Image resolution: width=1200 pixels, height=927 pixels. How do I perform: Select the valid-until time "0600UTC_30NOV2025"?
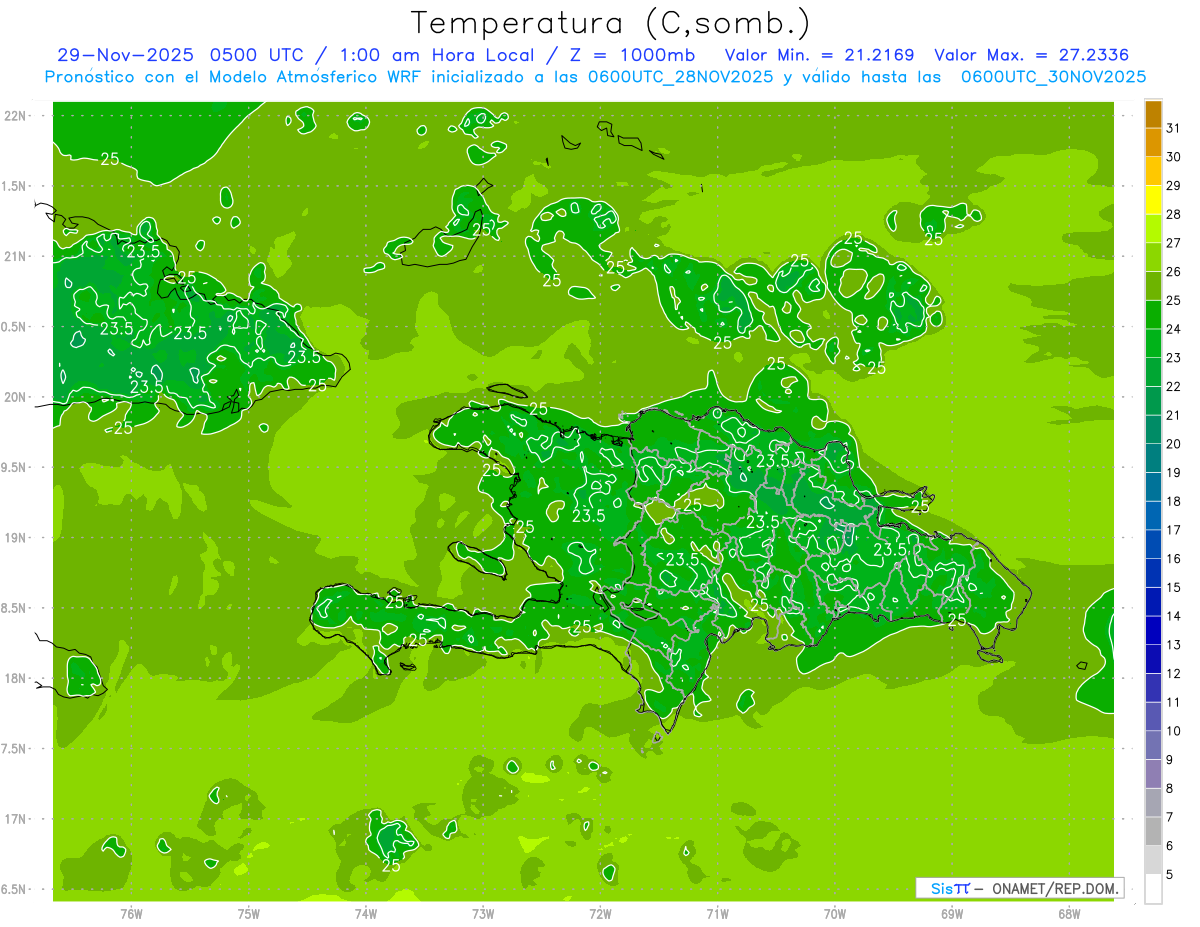click(1053, 77)
